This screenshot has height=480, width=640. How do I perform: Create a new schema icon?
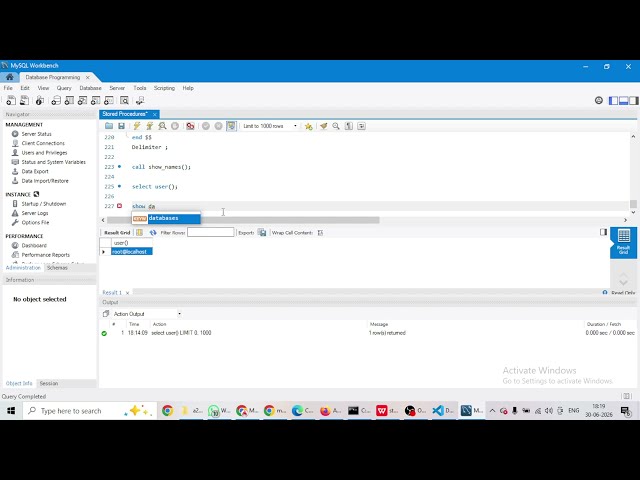[x=56, y=100]
